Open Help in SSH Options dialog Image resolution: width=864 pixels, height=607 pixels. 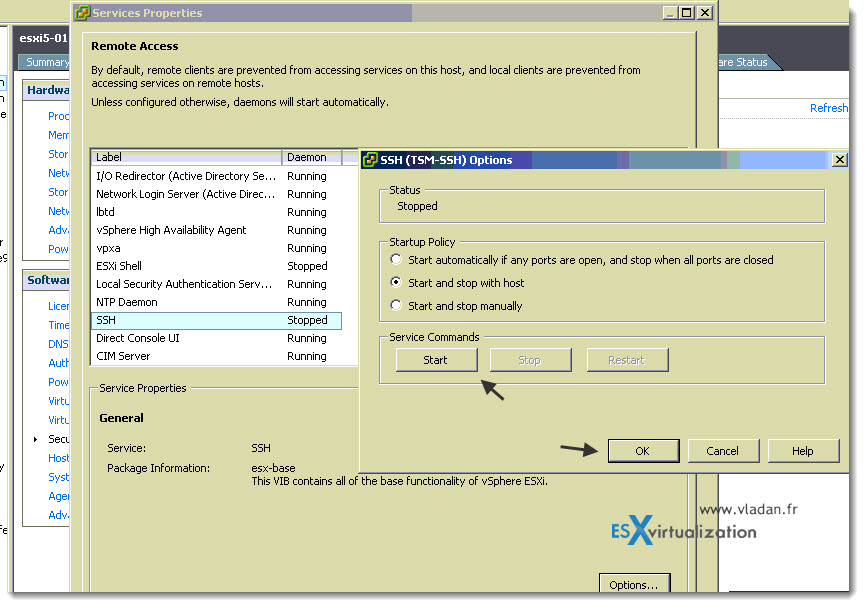pos(803,451)
